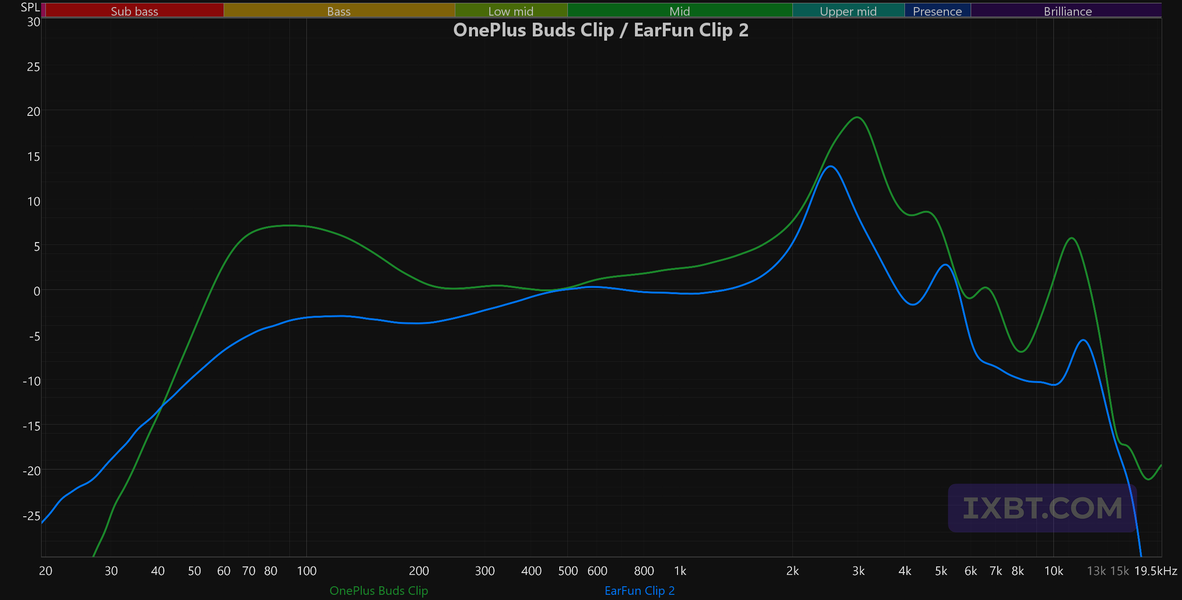Select the Mid frequency band header
The image size is (1182, 600).
(679, 11)
